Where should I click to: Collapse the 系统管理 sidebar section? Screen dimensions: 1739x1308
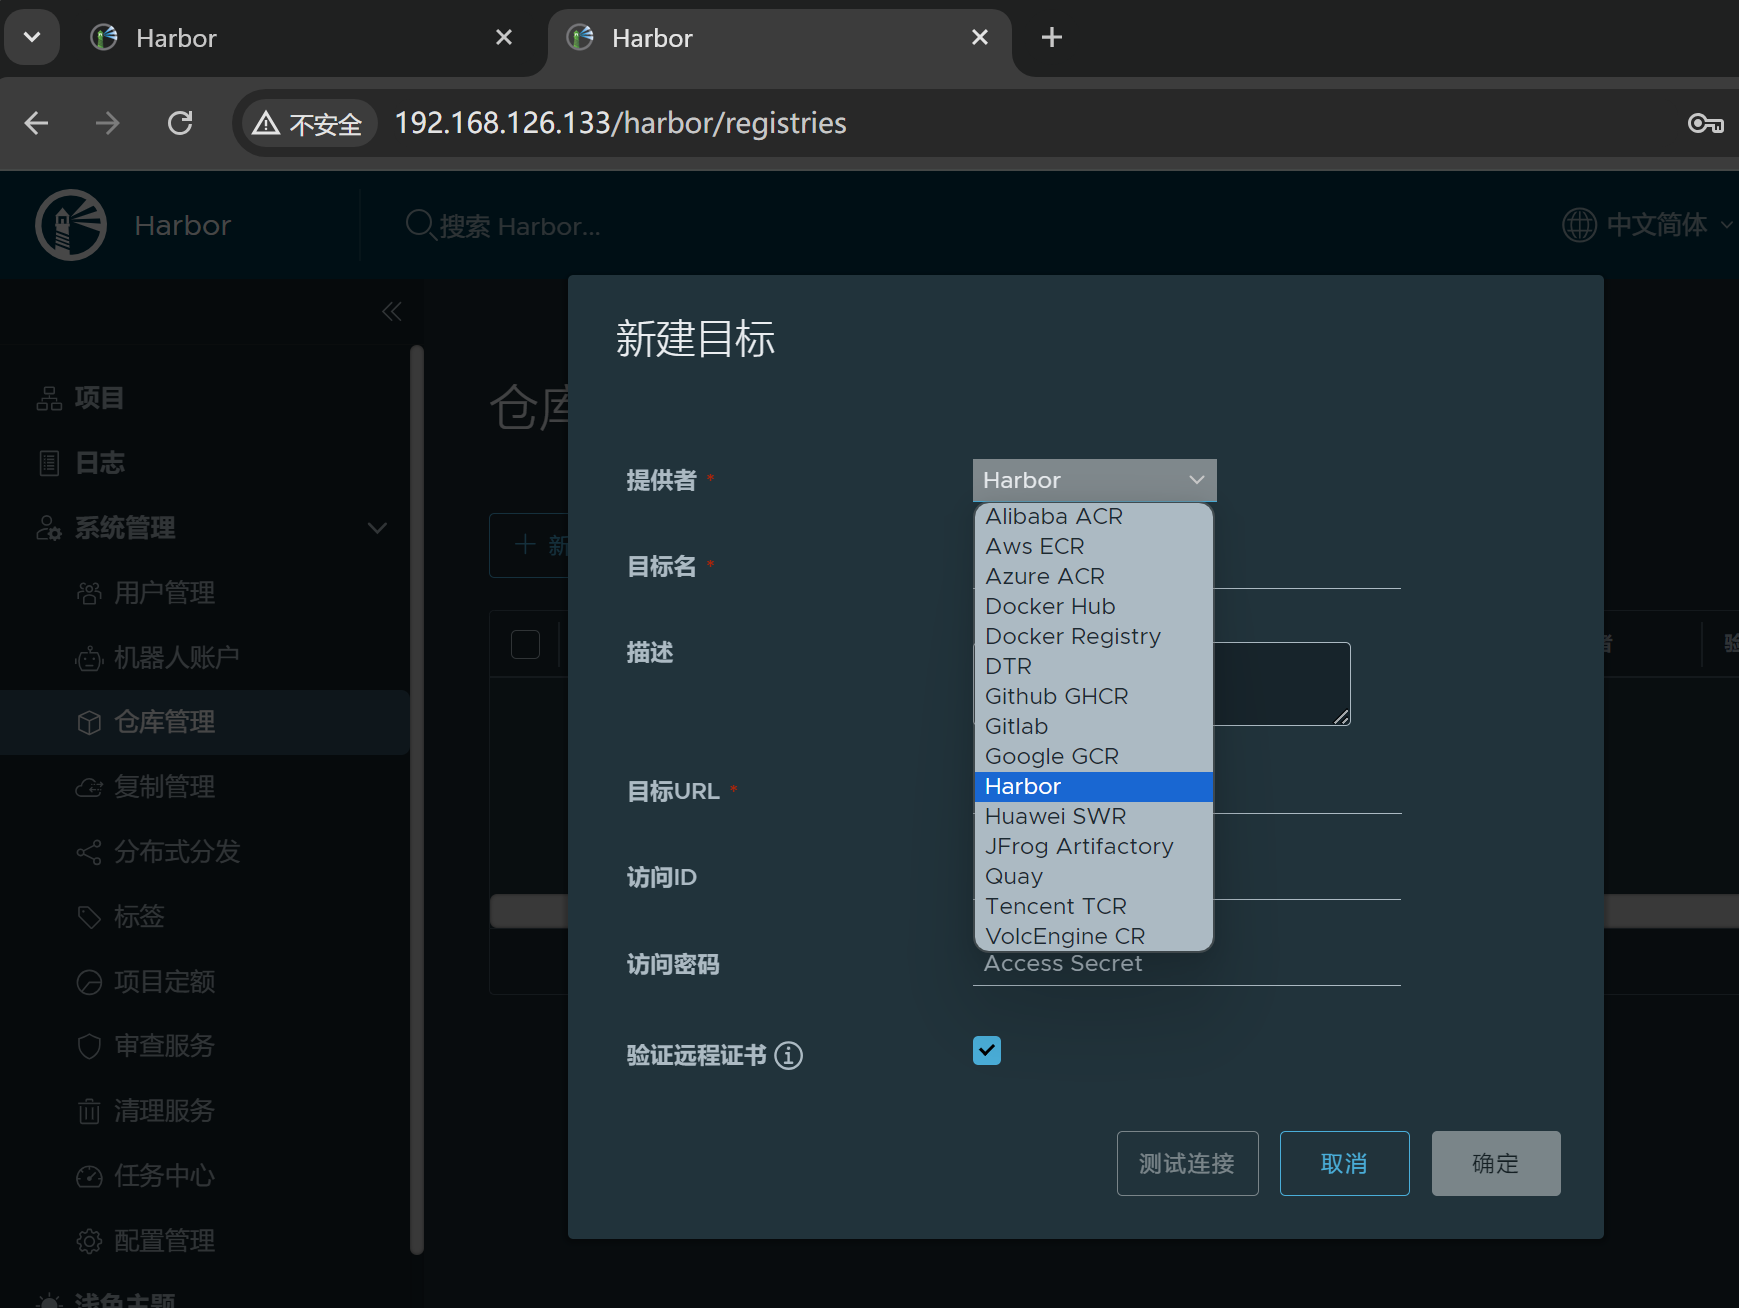[x=377, y=528]
